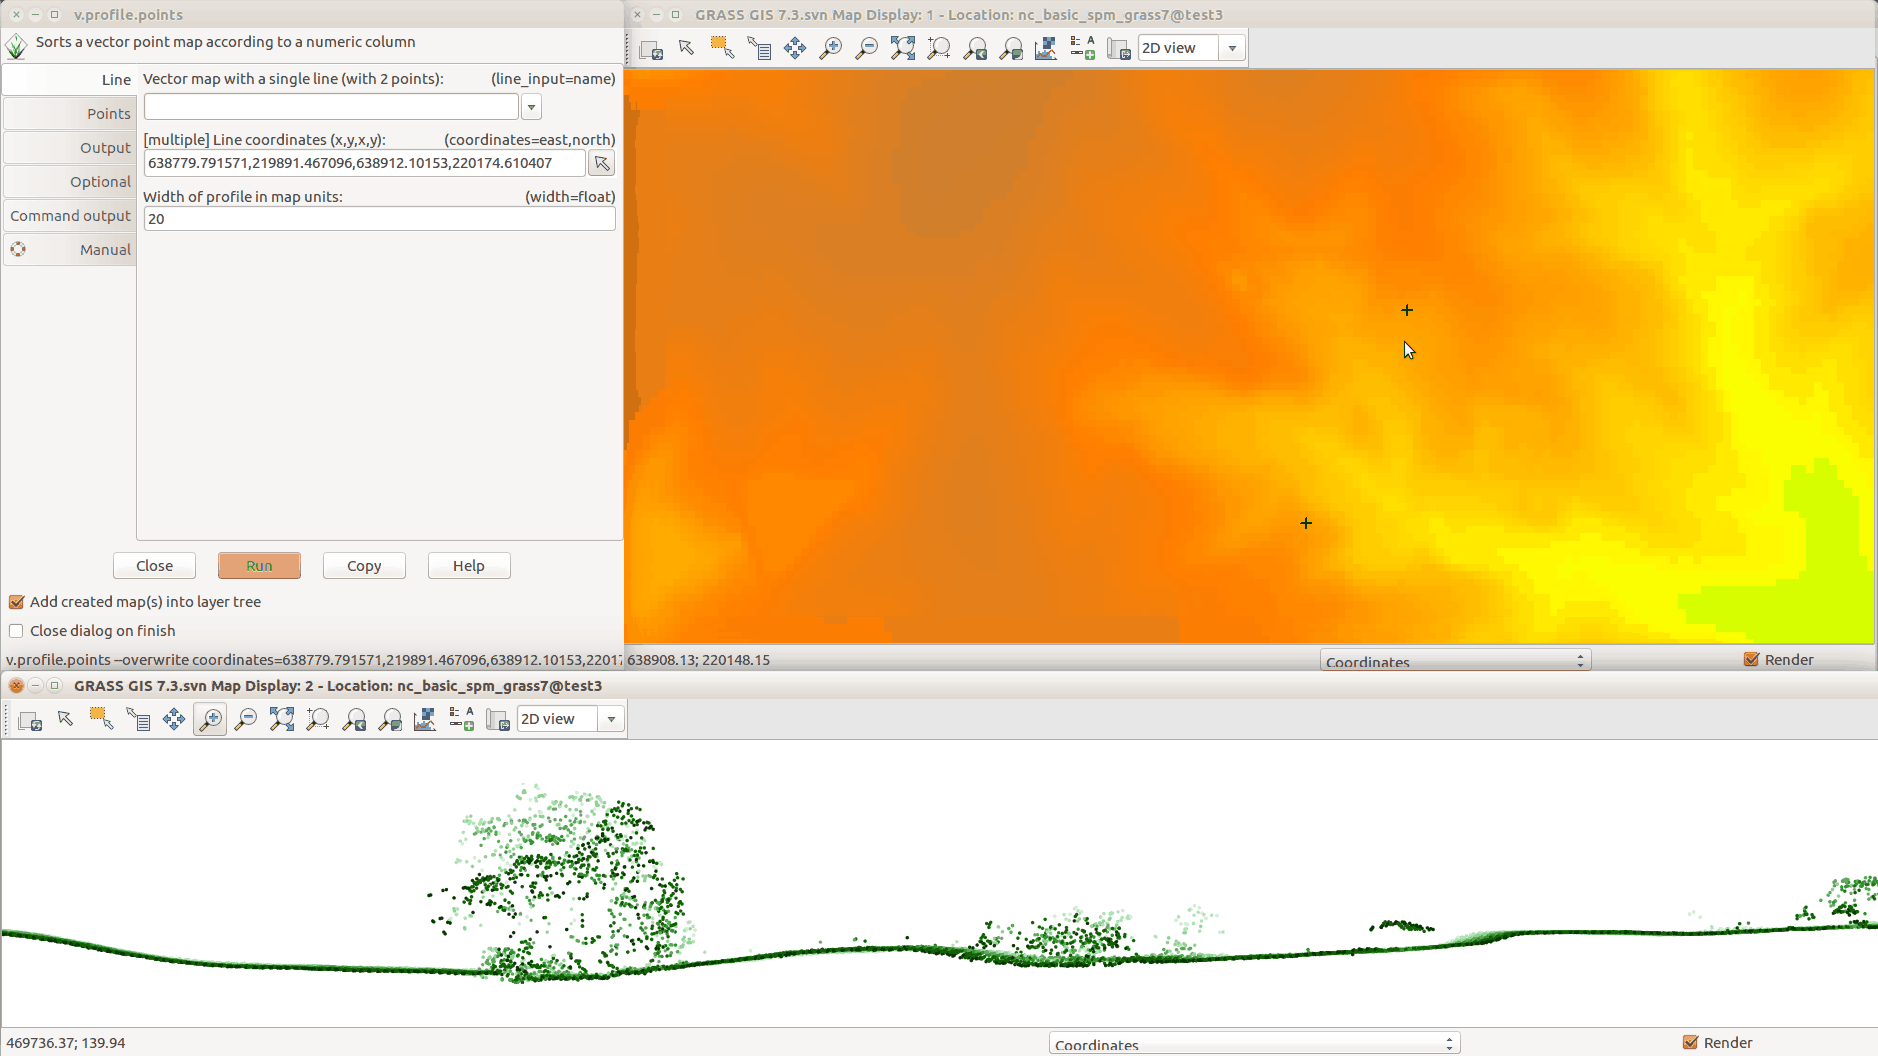Image resolution: width=1878 pixels, height=1056 pixels.
Task: Open the Command output tab
Action: (x=70, y=216)
